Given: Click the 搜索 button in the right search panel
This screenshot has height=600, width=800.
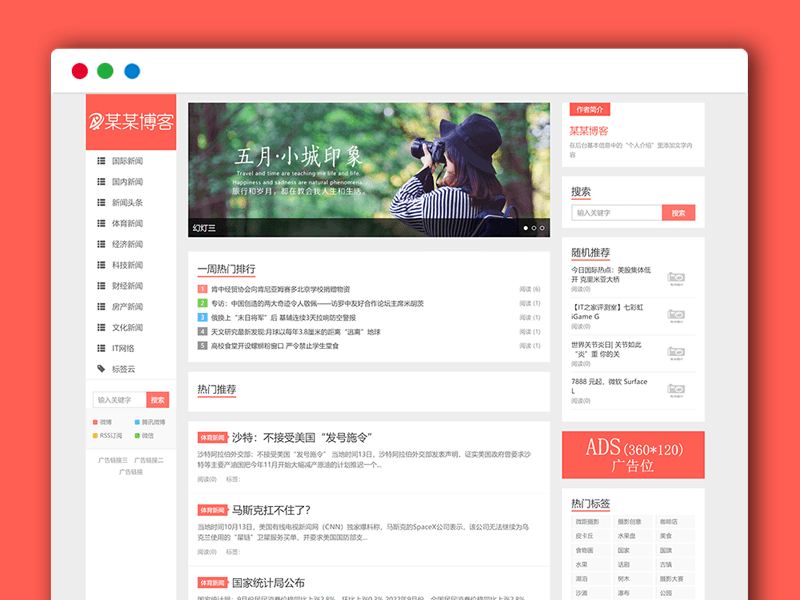Looking at the screenshot, I should (x=679, y=213).
